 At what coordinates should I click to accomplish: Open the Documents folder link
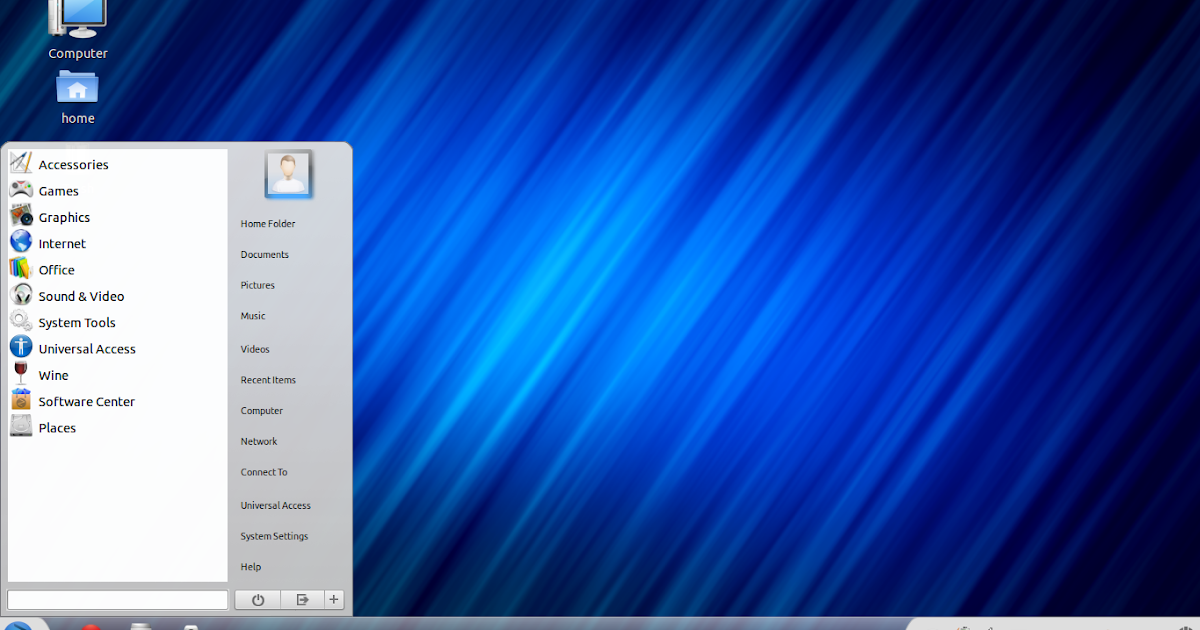point(265,255)
